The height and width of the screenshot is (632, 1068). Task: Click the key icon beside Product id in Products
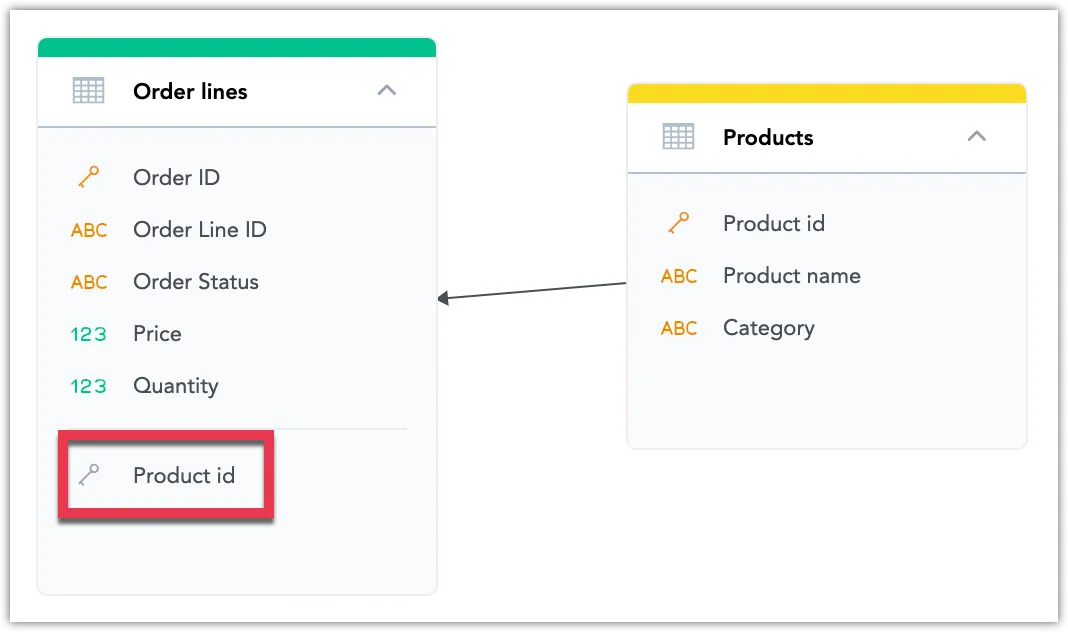tap(678, 223)
